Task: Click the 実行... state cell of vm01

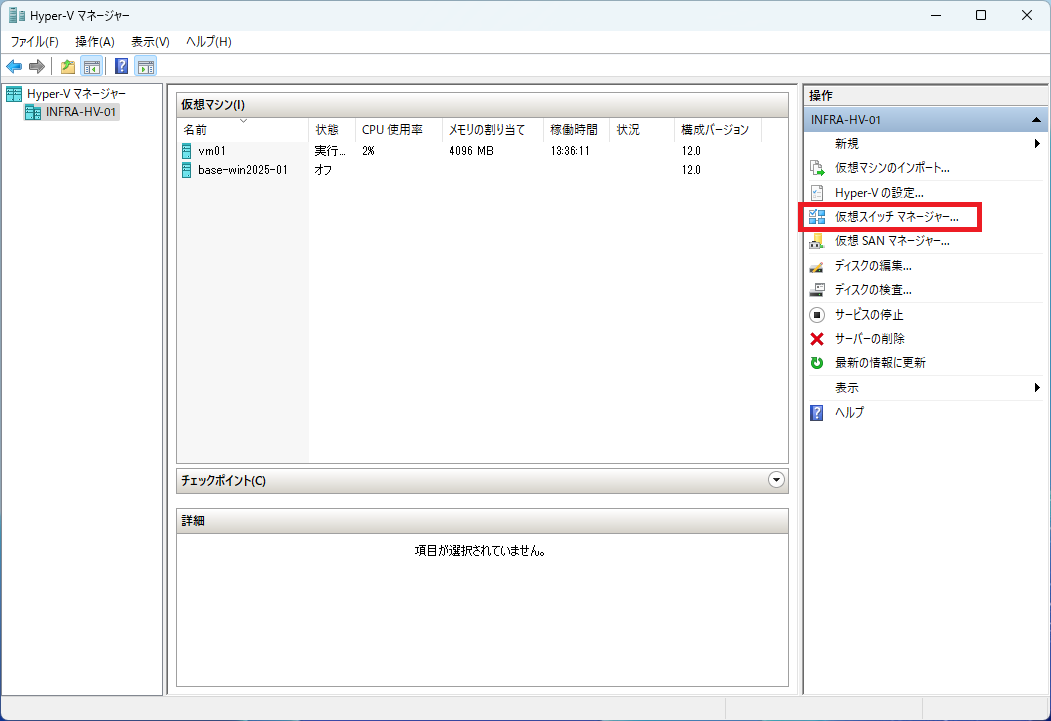Action: (x=330, y=151)
